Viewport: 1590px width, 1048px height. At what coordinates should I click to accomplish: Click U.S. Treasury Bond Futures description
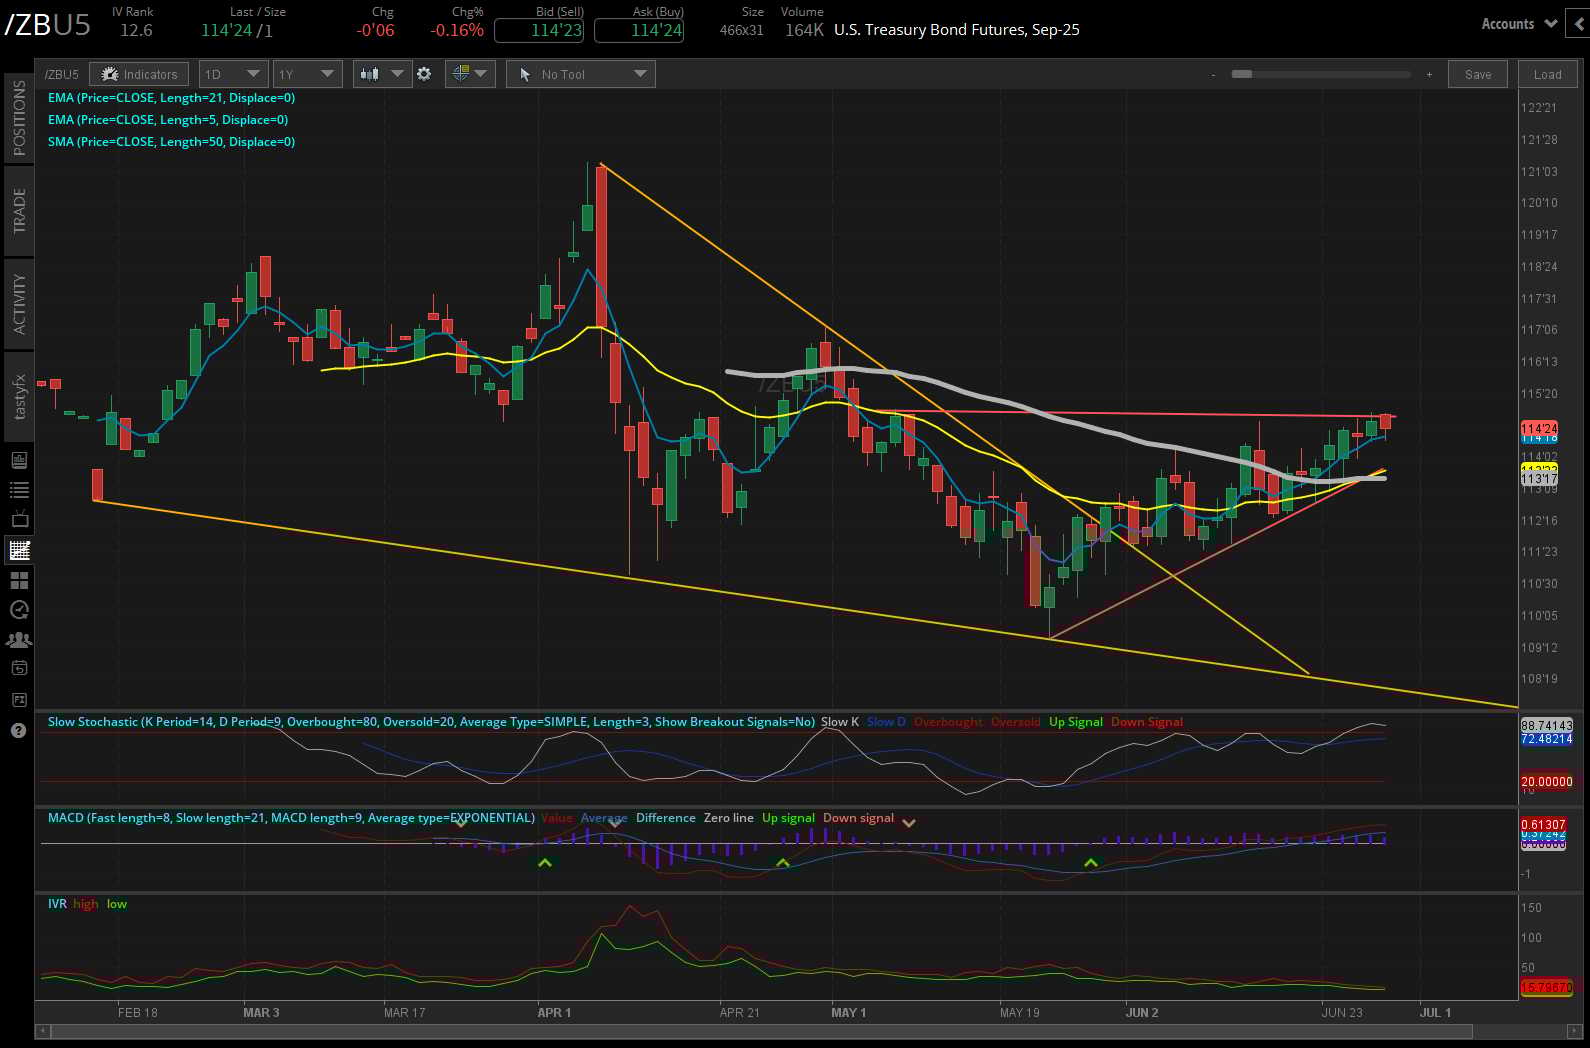tap(956, 30)
